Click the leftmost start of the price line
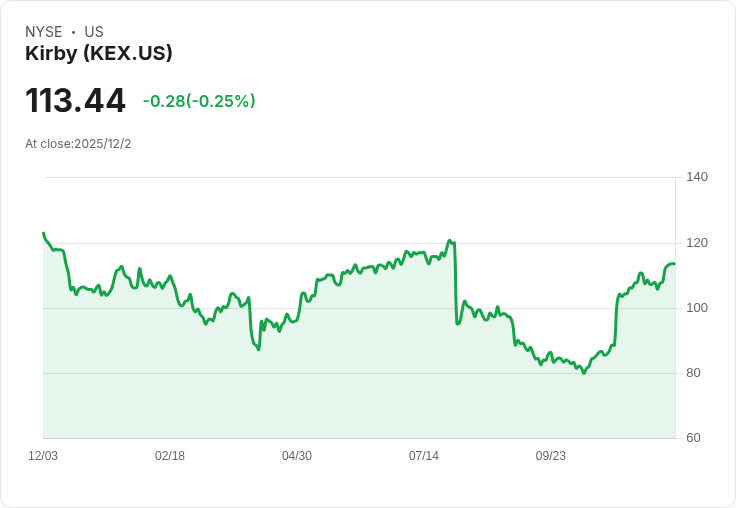 (x=43, y=233)
